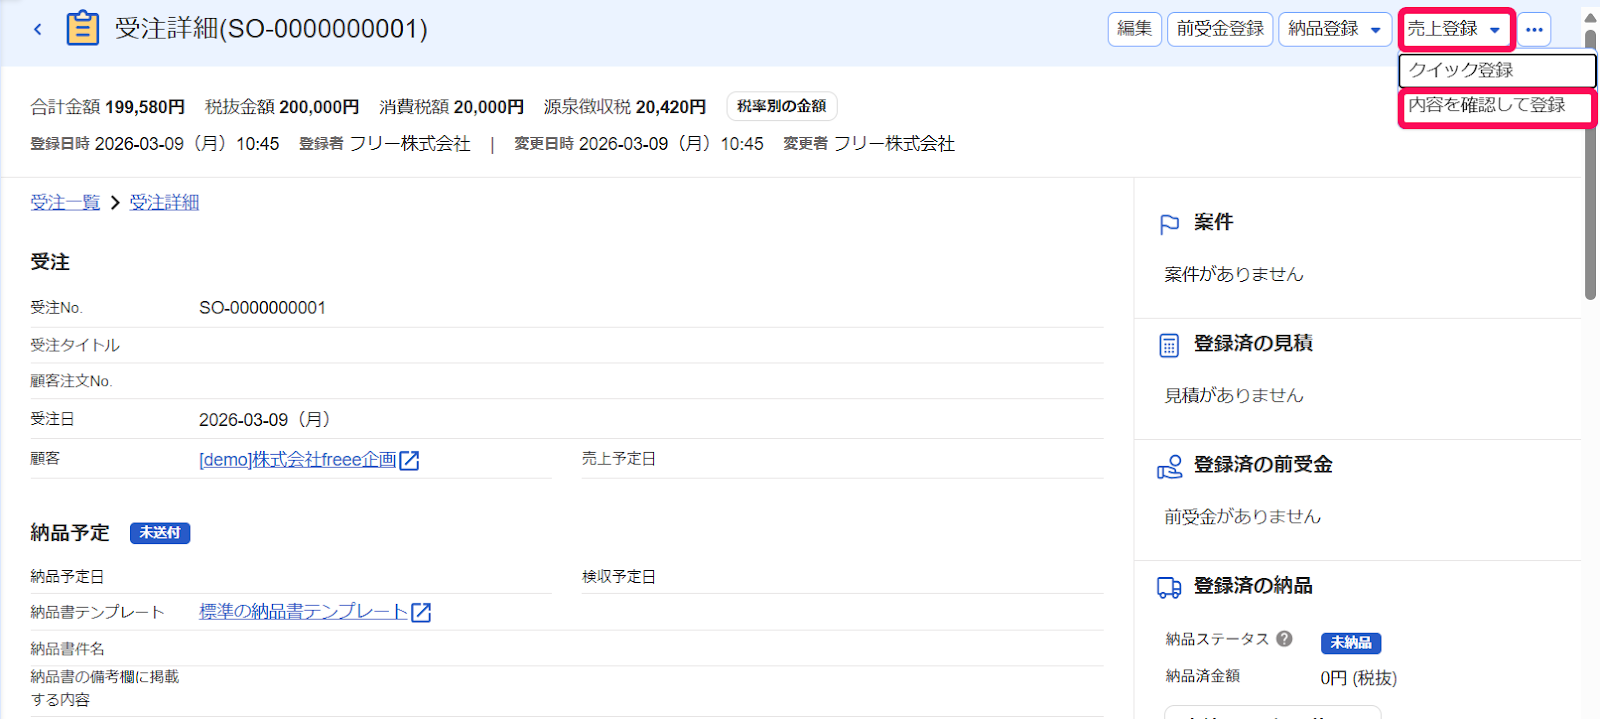Click the flag icon beside 案件
The image size is (1600, 719).
coord(1169,224)
